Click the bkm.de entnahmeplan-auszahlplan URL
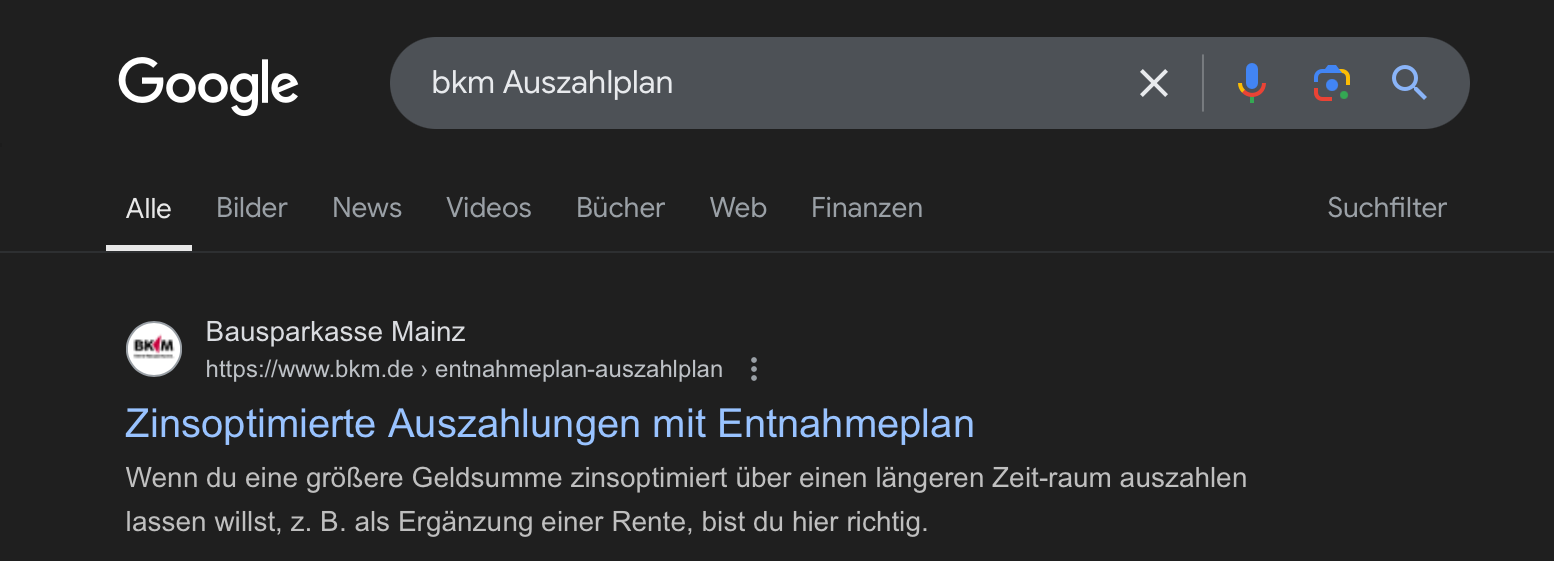 click(x=463, y=370)
